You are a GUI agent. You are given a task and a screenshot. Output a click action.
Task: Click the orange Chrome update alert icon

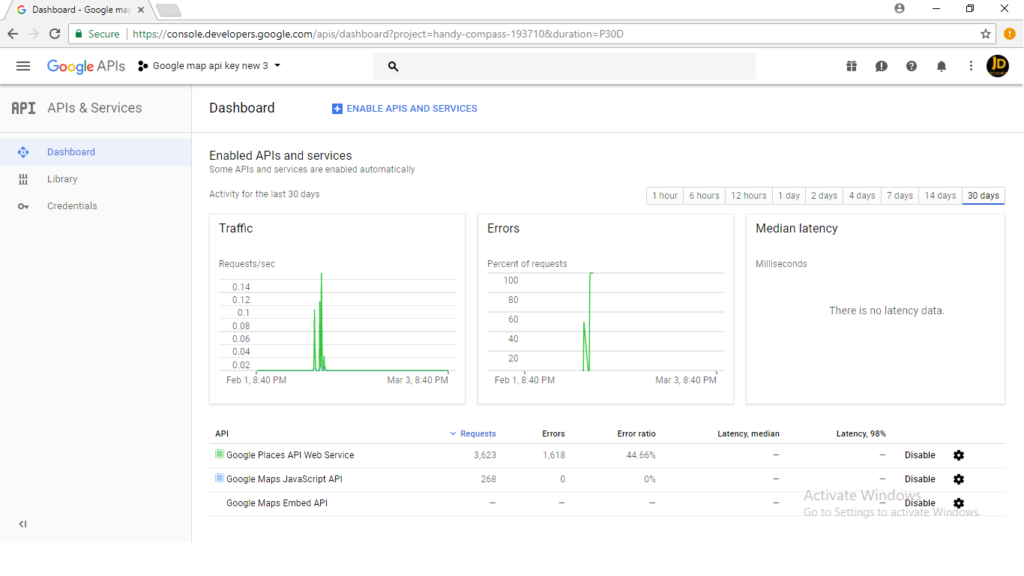[1010, 34]
